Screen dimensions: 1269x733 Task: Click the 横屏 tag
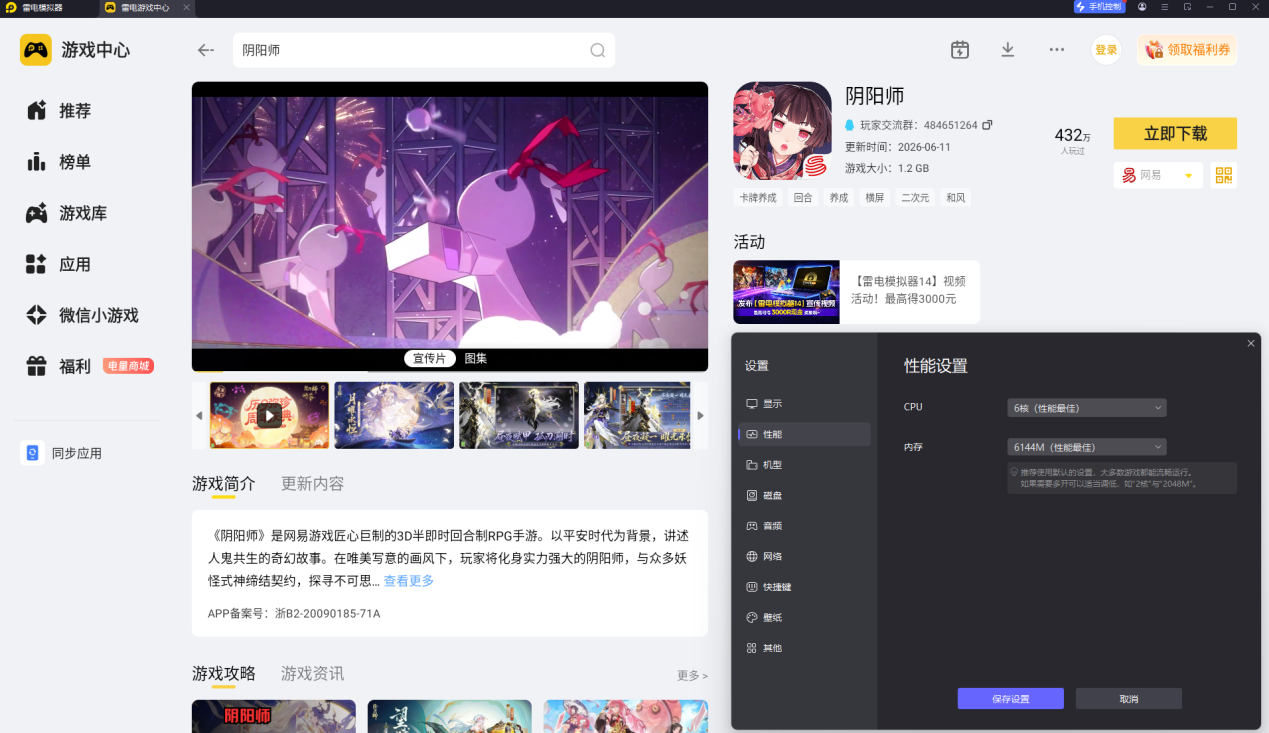coord(875,198)
